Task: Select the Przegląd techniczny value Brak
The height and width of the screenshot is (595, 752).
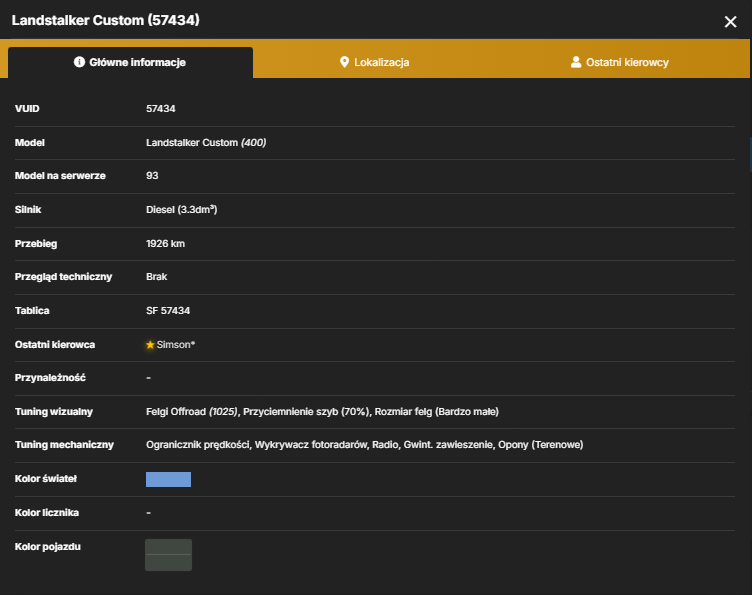Action: click(156, 277)
